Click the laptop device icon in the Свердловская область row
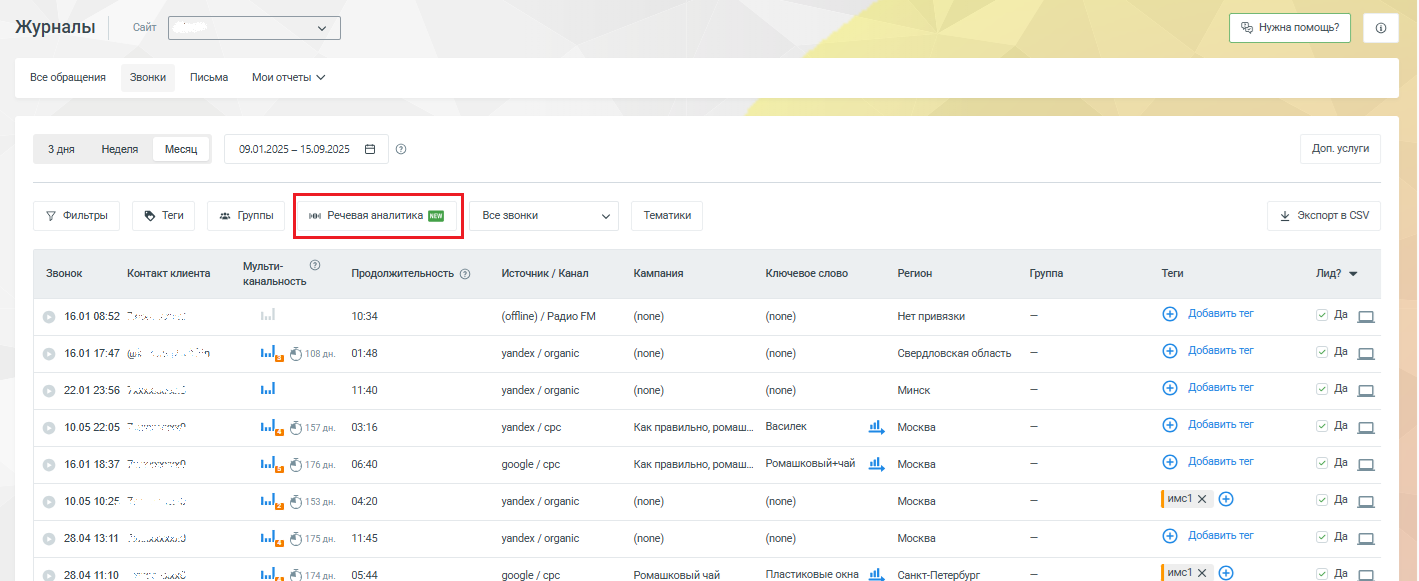1419x581 pixels. (1366, 354)
